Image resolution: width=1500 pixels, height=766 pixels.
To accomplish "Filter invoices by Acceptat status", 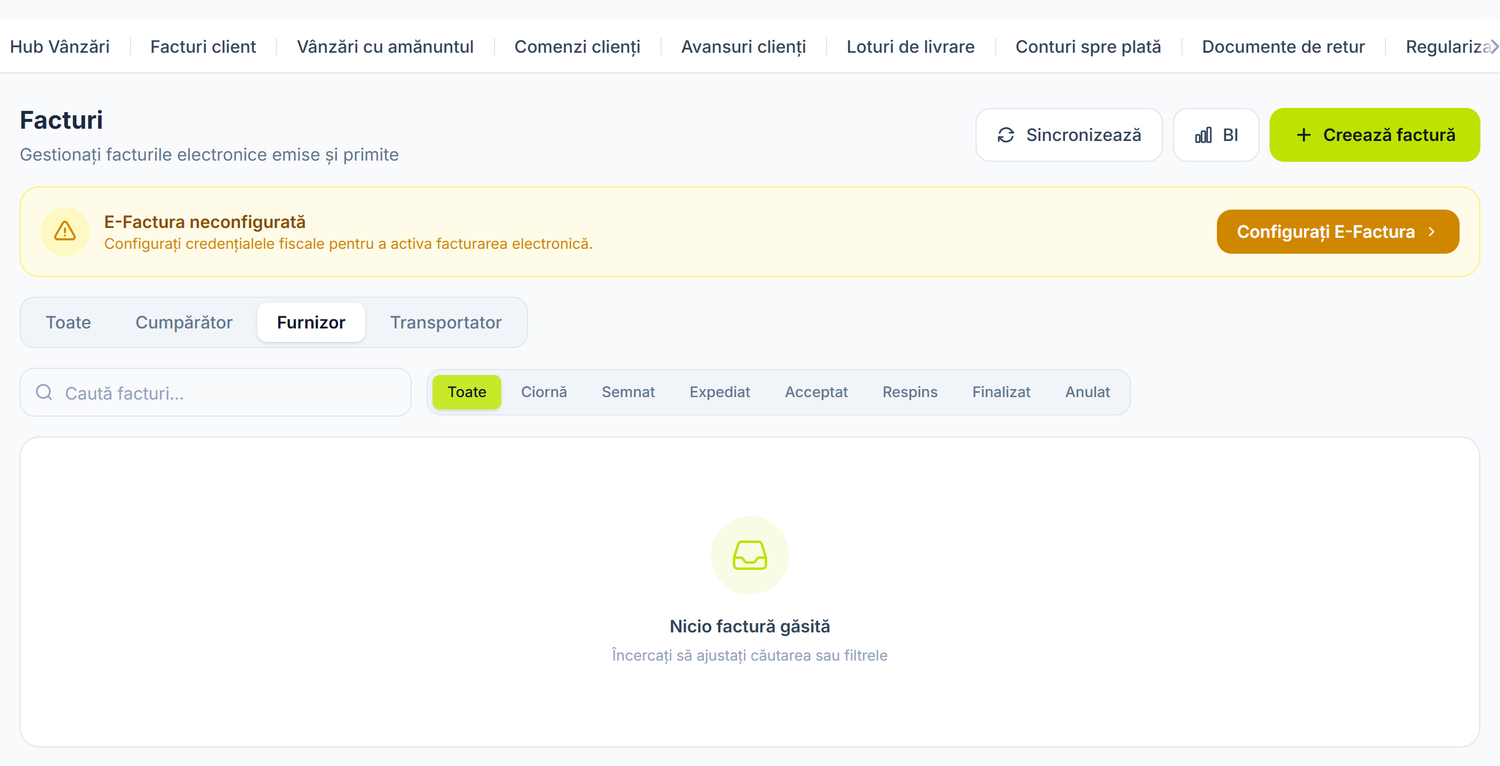I will click(816, 392).
